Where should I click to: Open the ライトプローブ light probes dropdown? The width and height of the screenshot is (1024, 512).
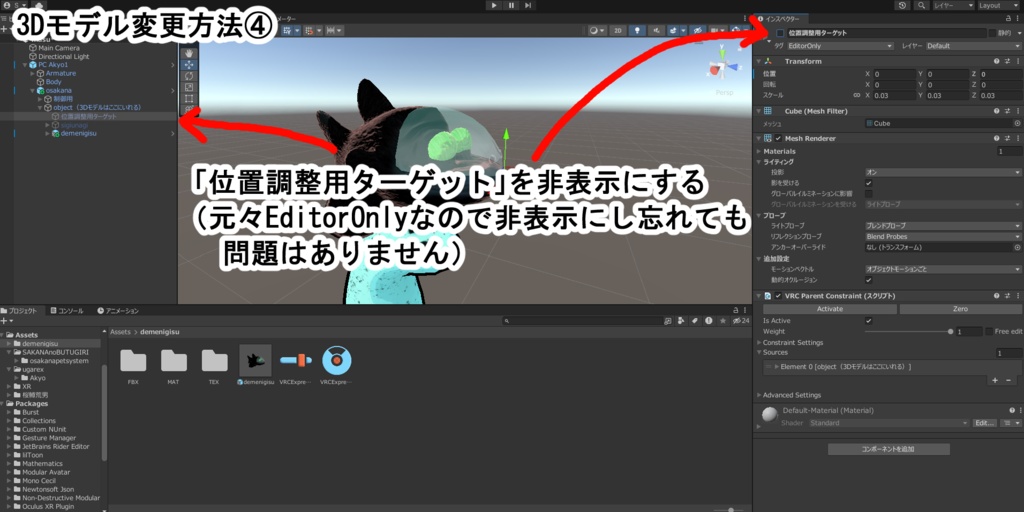942,225
